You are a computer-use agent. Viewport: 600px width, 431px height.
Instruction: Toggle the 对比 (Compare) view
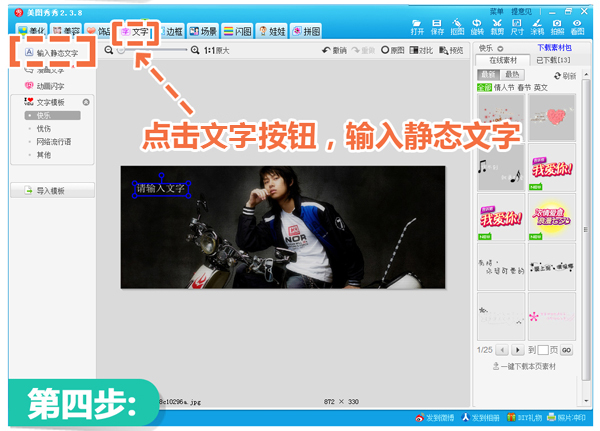click(x=422, y=50)
